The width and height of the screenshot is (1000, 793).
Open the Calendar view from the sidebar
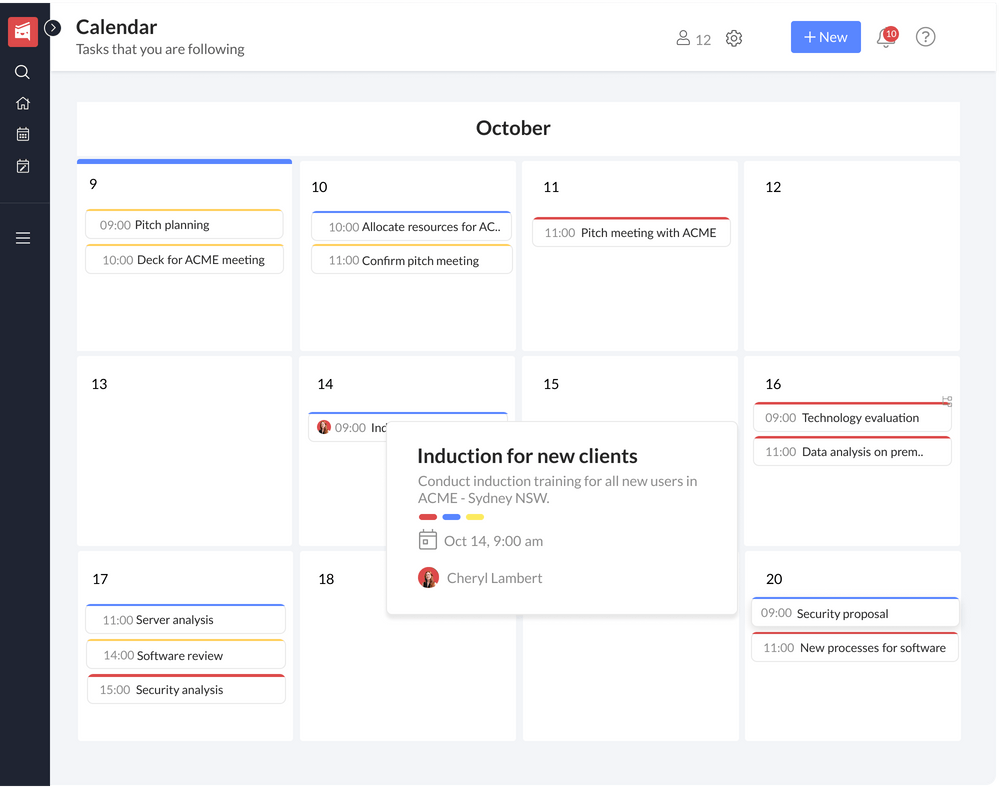click(x=22, y=134)
